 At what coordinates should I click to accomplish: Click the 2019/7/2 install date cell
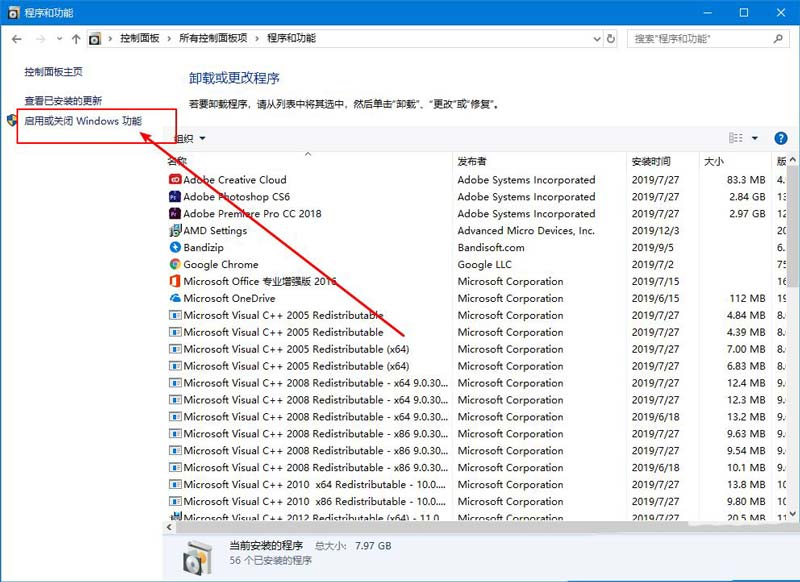653,264
